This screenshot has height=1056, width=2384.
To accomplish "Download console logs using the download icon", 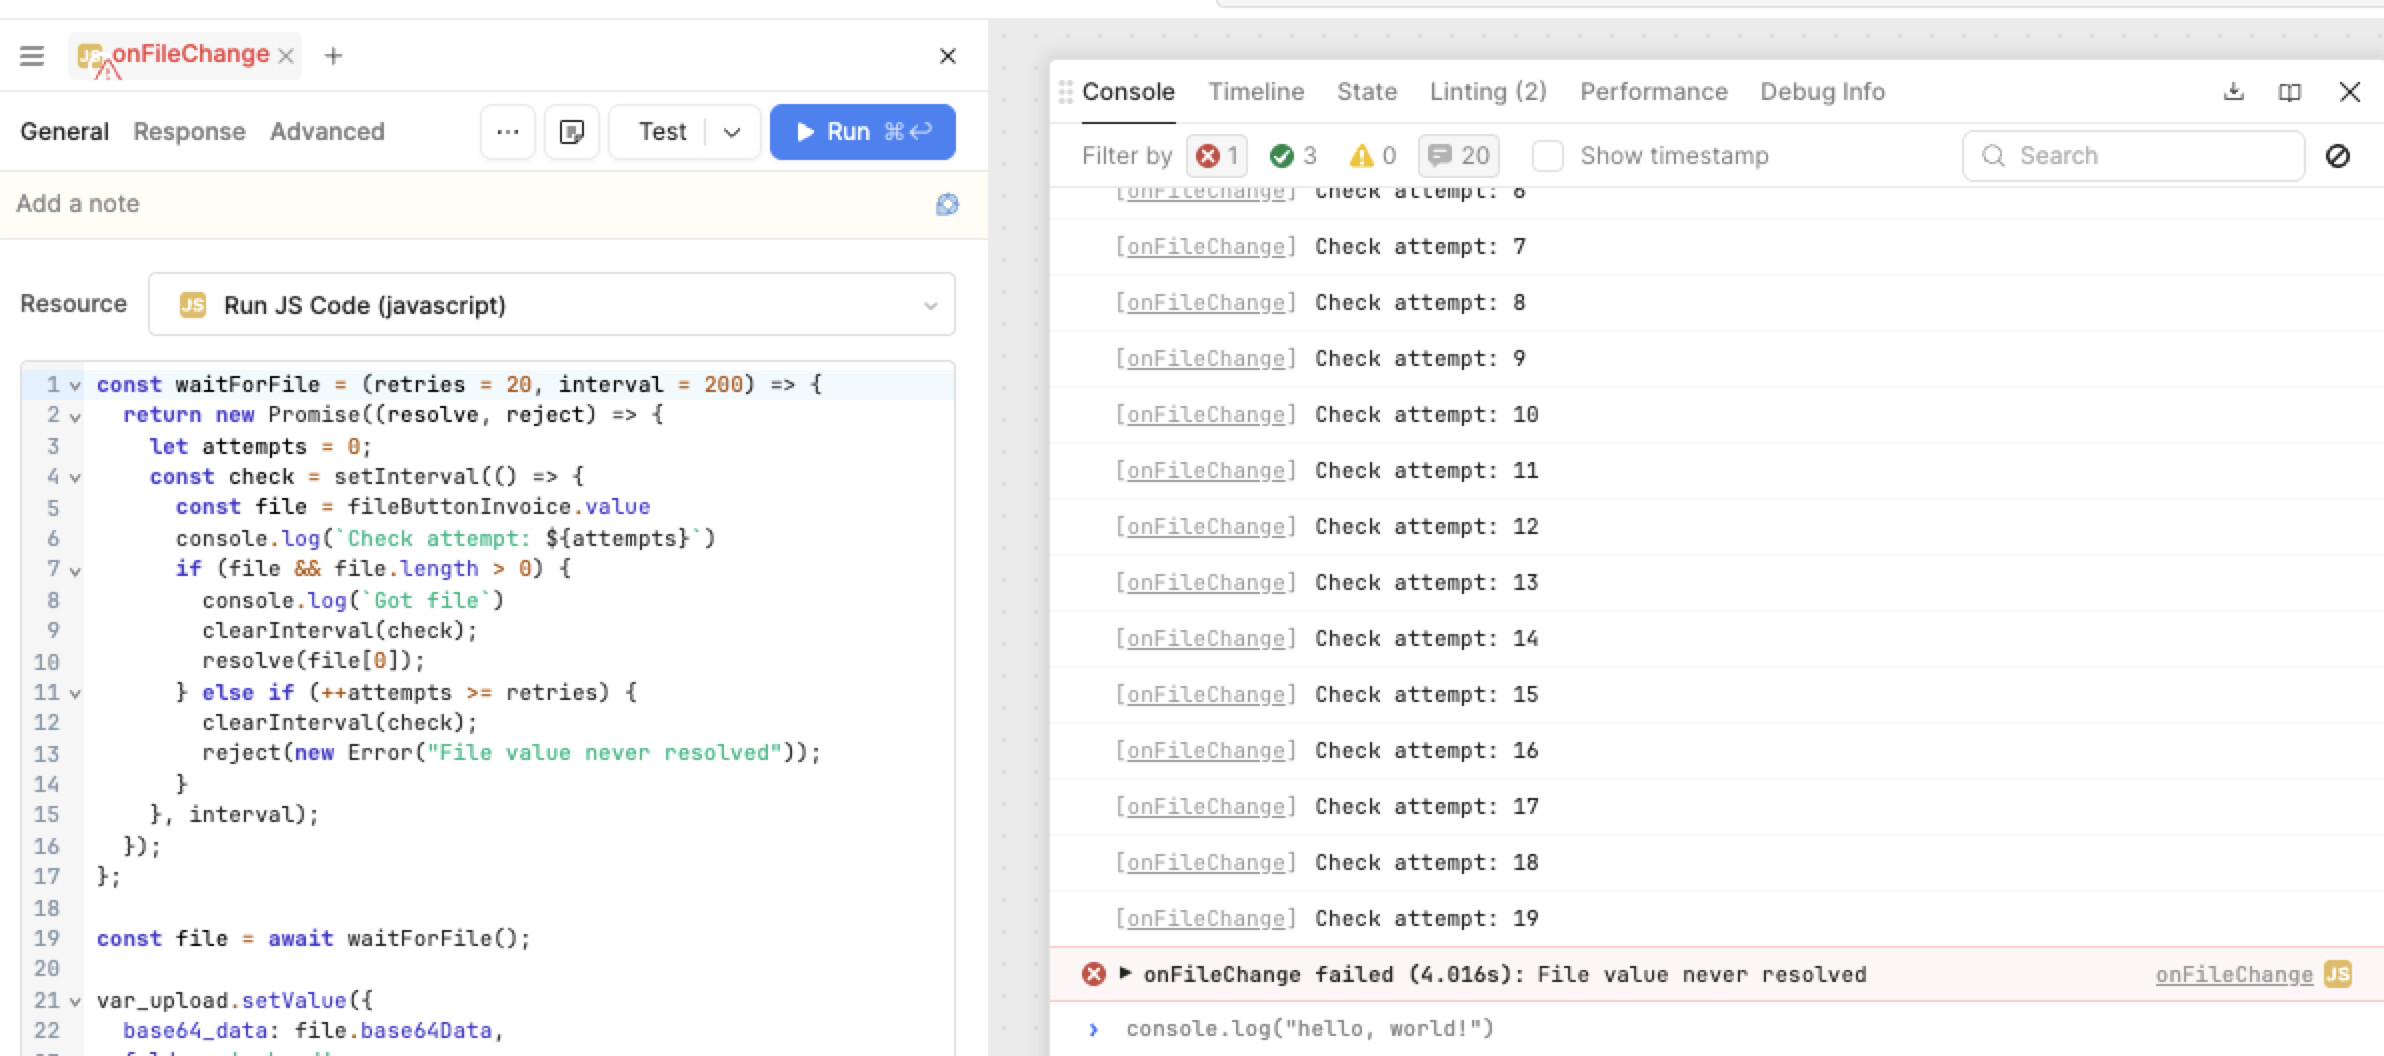I will click(x=2233, y=92).
